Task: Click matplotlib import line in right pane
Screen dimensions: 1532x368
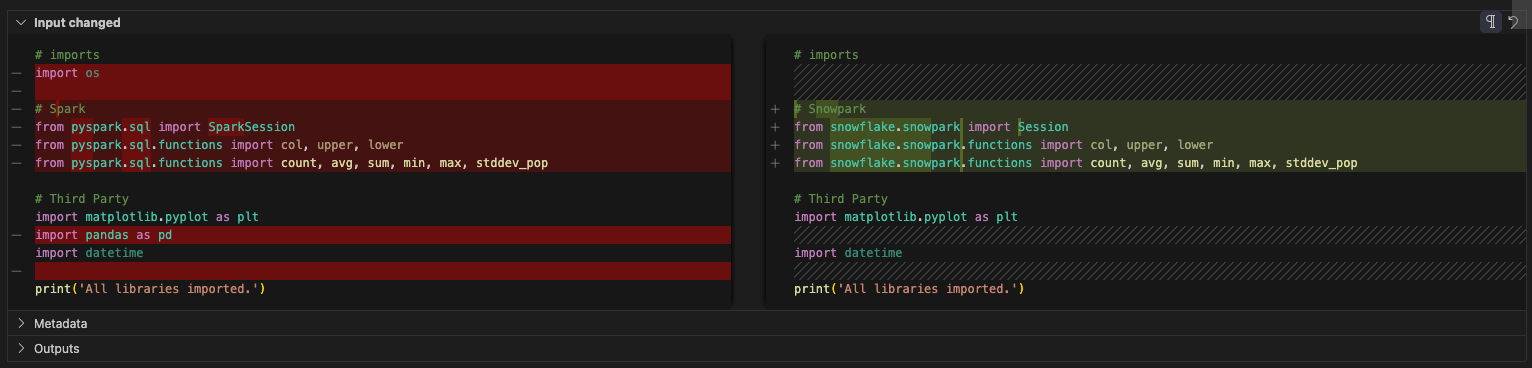Action: coord(906,217)
